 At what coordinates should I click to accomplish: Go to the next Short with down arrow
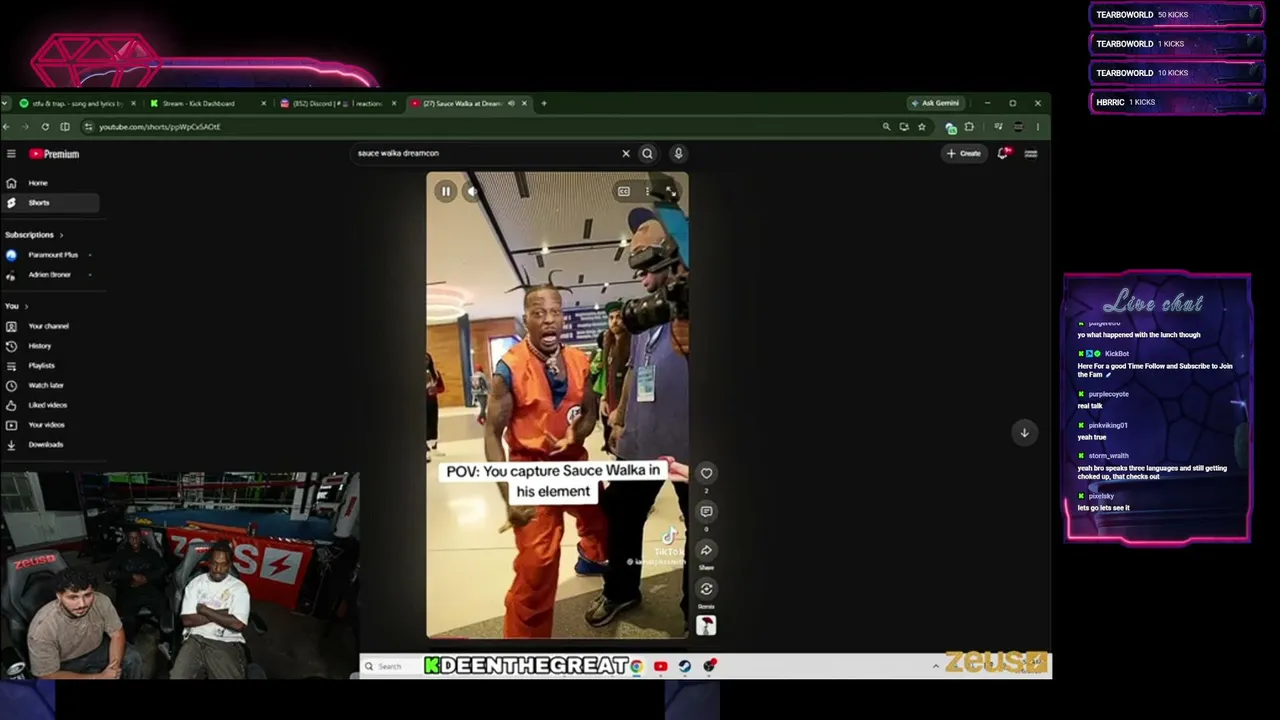point(1024,433)
